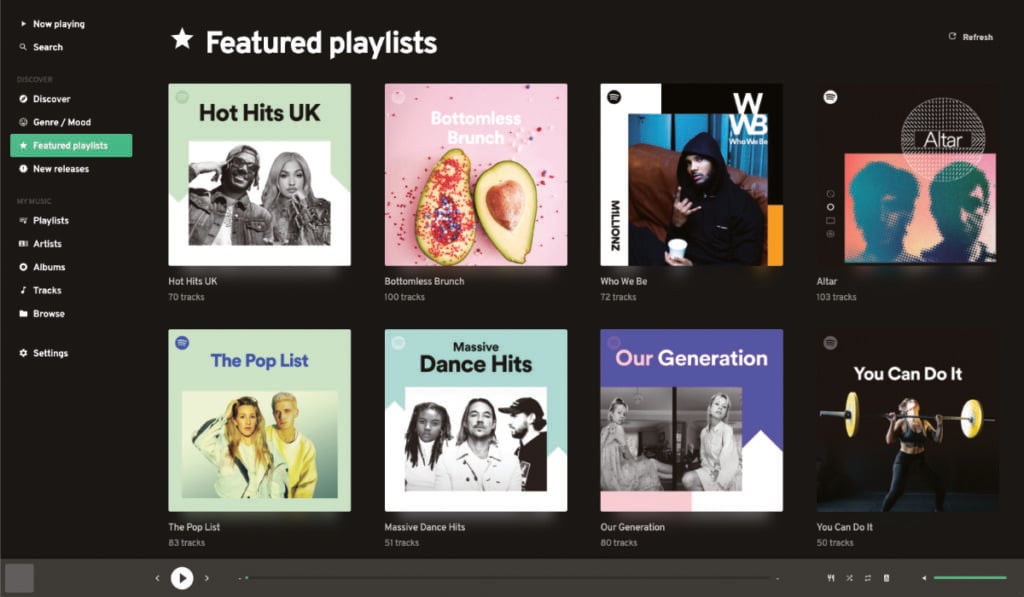Click the clear queue trash icon
Viewport: 1024px width, 597px height.
887,578
